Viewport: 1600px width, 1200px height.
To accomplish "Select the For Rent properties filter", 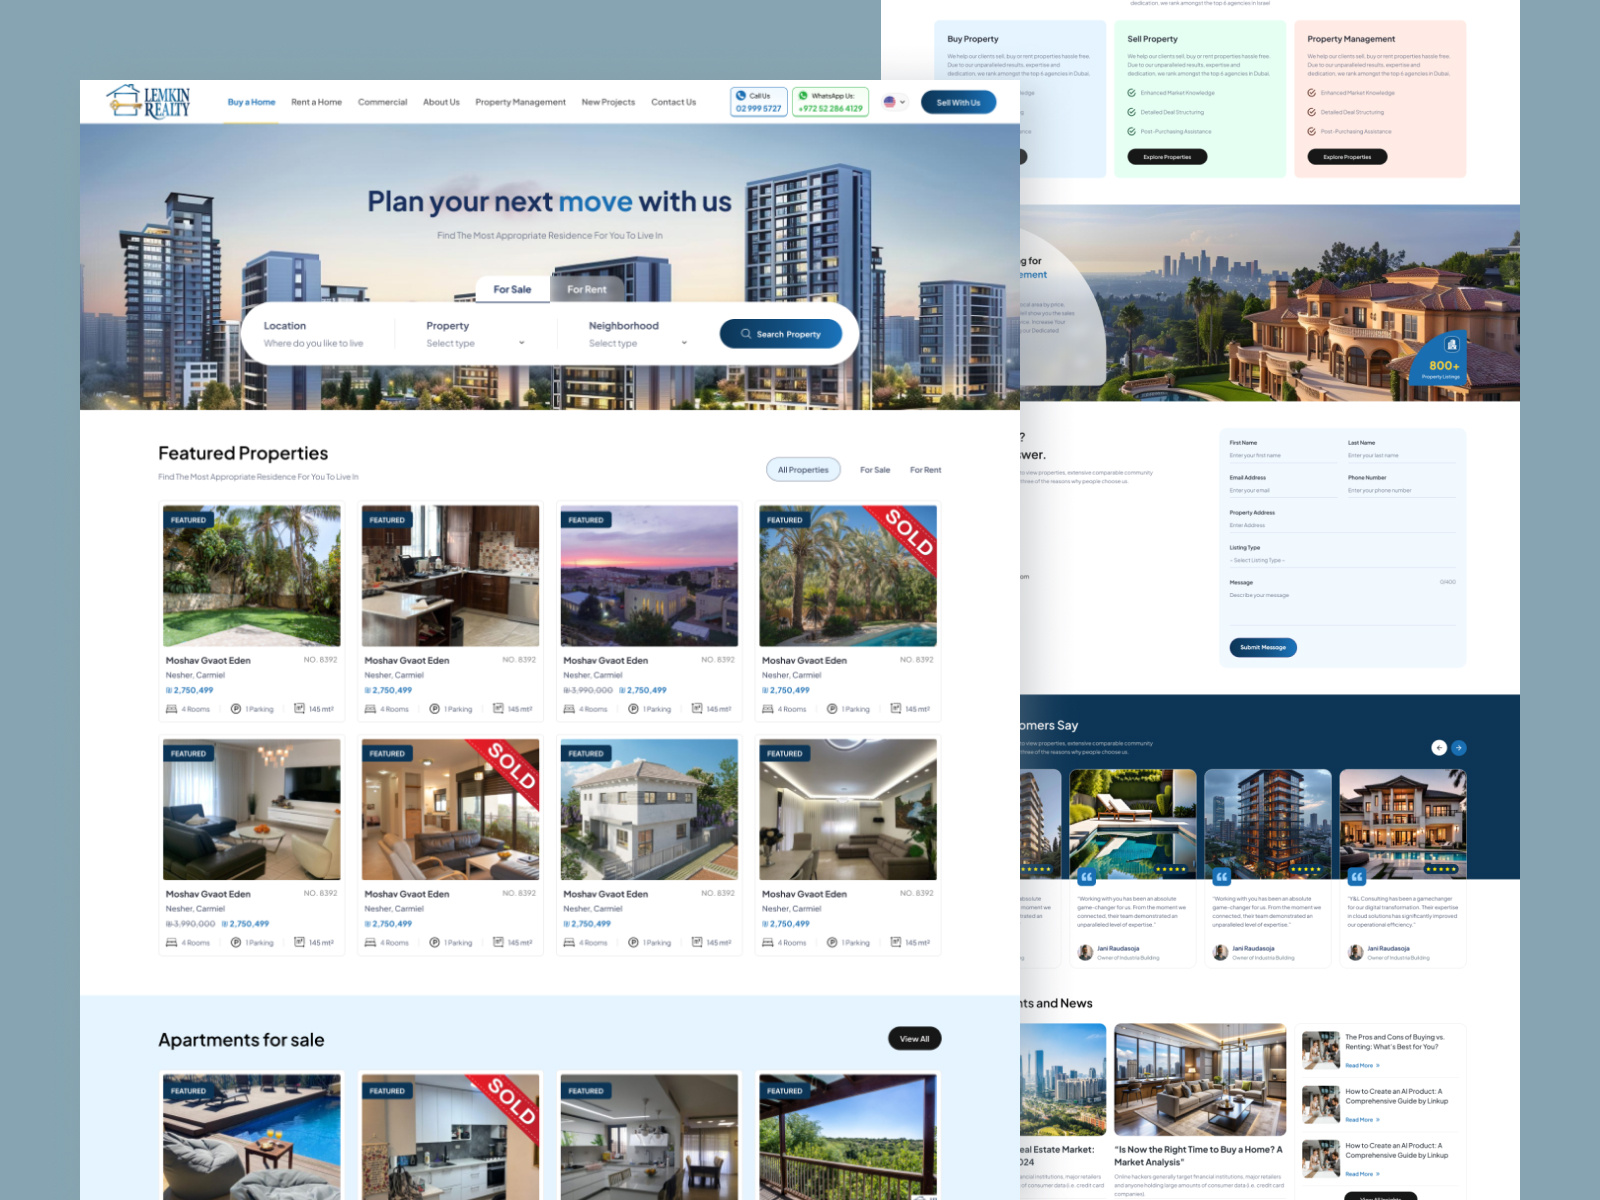I will pos(925,470).
